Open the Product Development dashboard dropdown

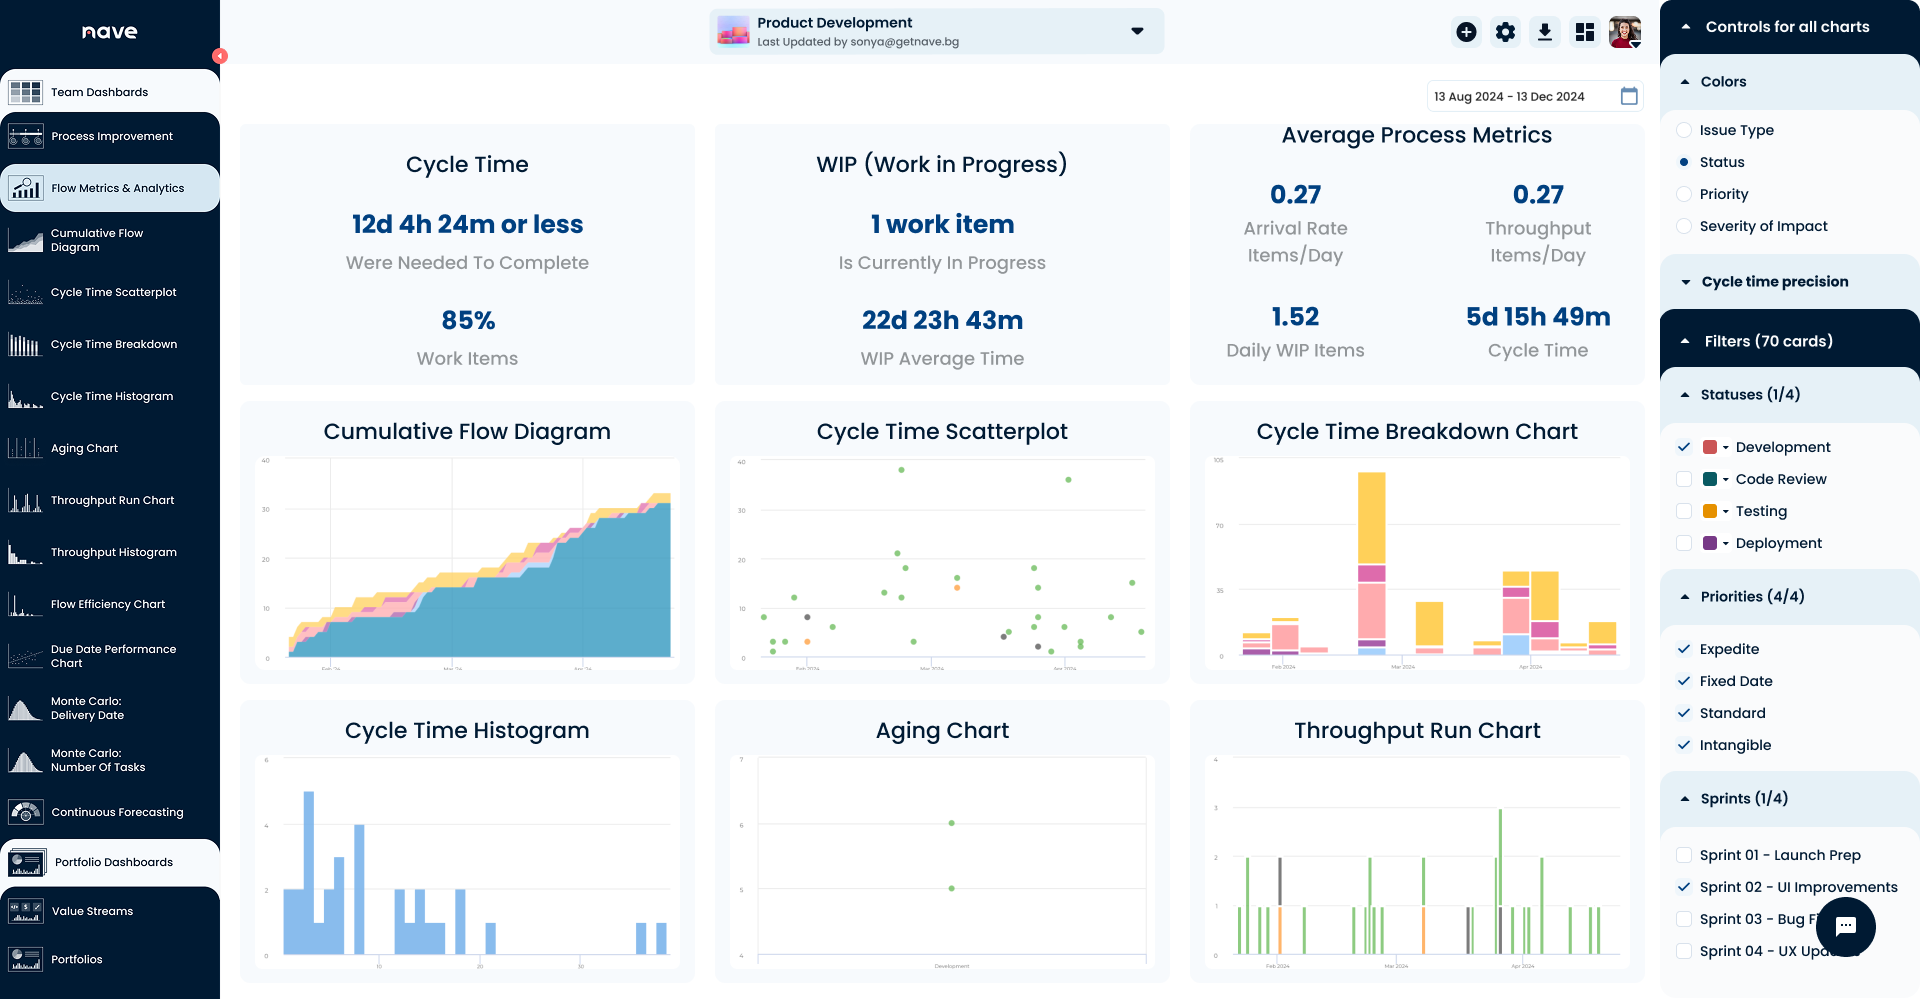(1137, 31)
